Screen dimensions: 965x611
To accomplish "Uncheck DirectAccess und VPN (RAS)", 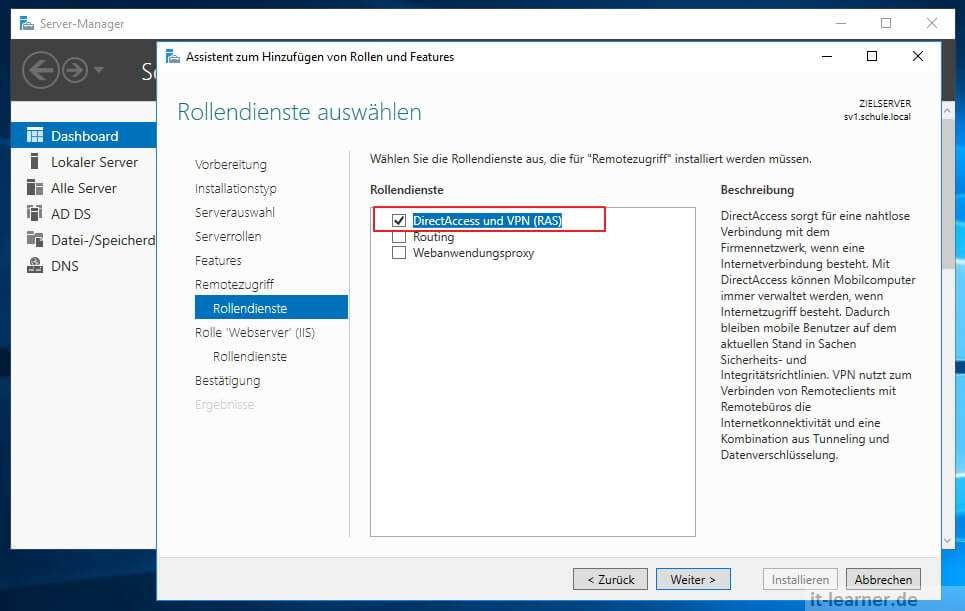I will 400,221.
